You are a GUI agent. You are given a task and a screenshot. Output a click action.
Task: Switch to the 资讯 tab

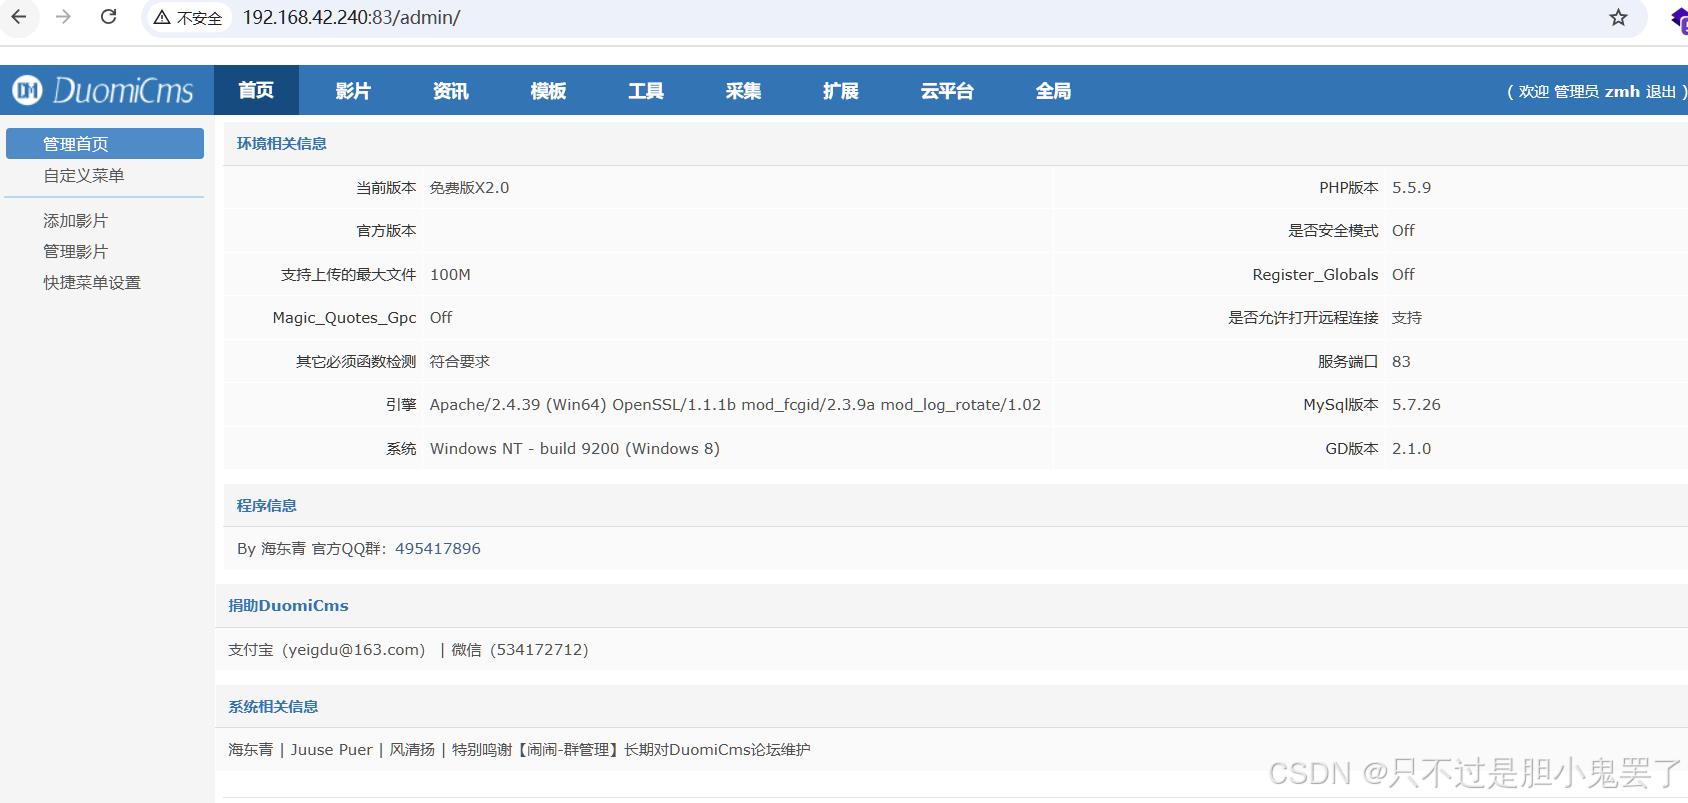pos(451,91)
